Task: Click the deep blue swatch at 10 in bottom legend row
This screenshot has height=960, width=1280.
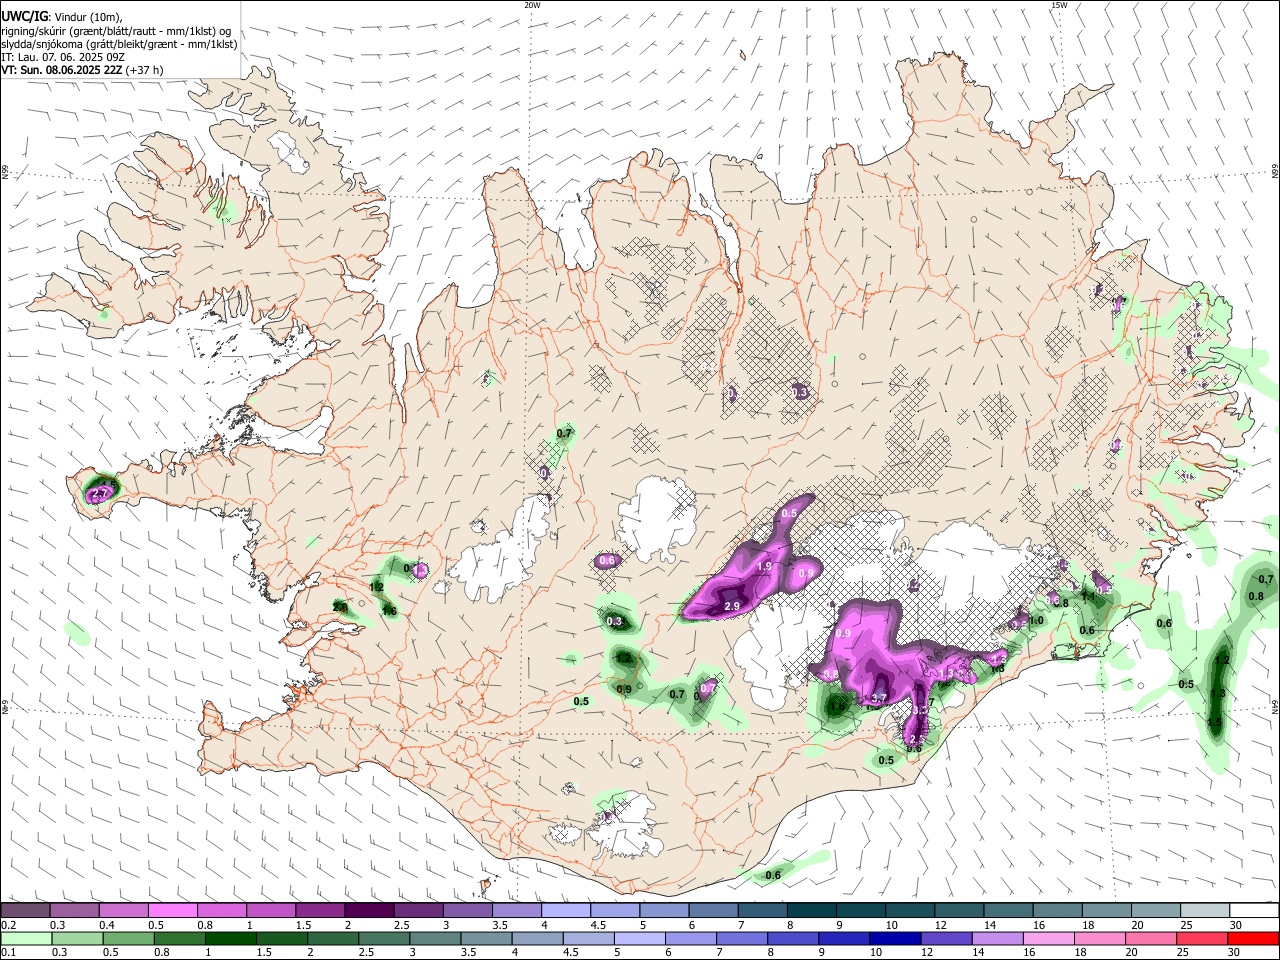Action: coord(895,938)
